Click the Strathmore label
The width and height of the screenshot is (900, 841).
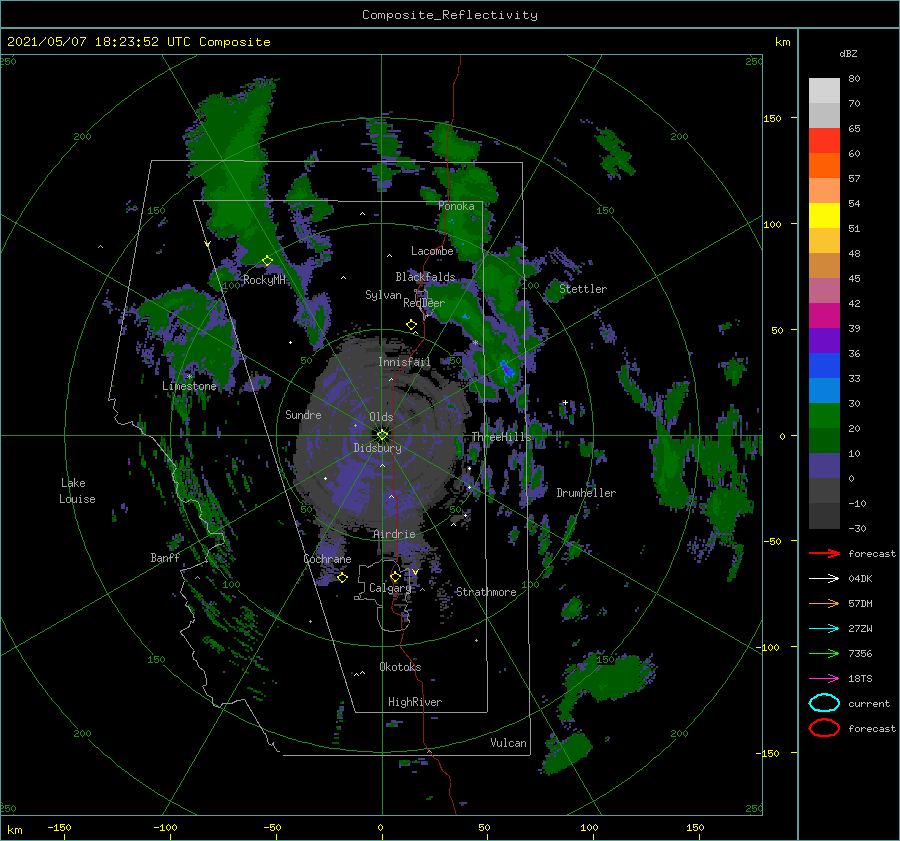tap(486, 592)
